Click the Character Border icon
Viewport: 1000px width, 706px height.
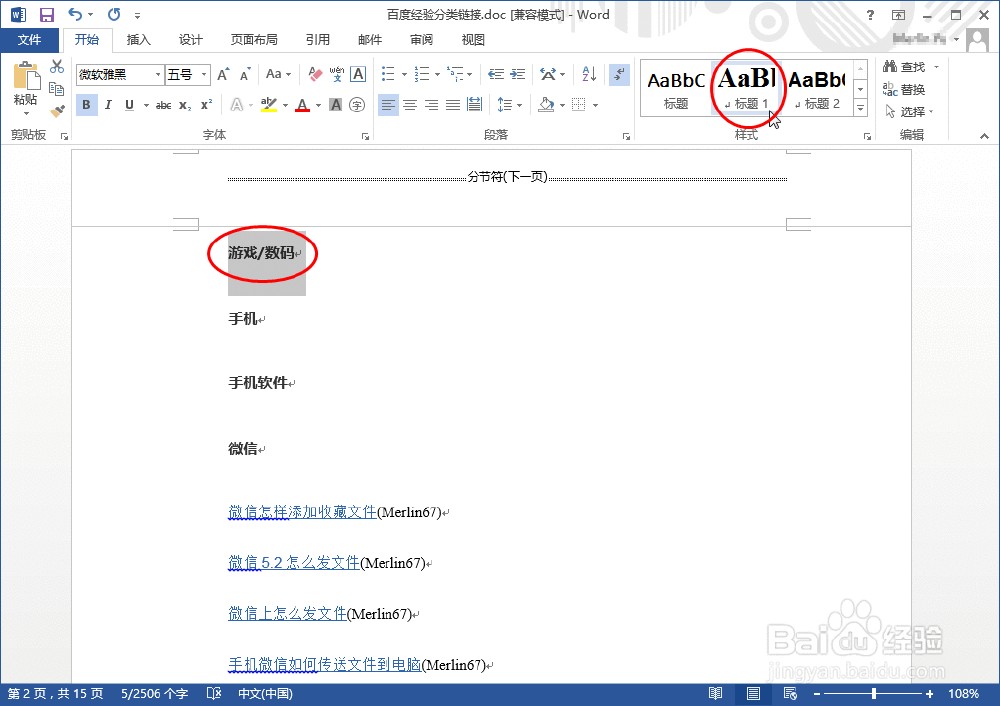coord(358,74)
